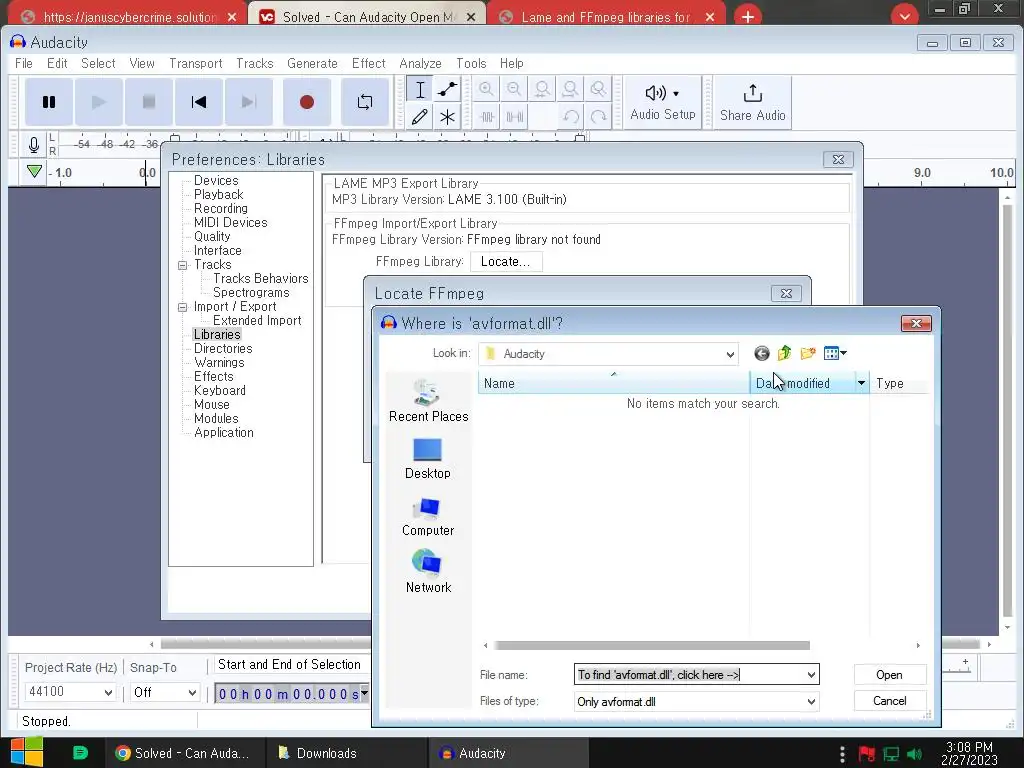Select Spectrograms in Preferences tree
The height and width of the screenshot is (768, 1024).
click(251, 293)
